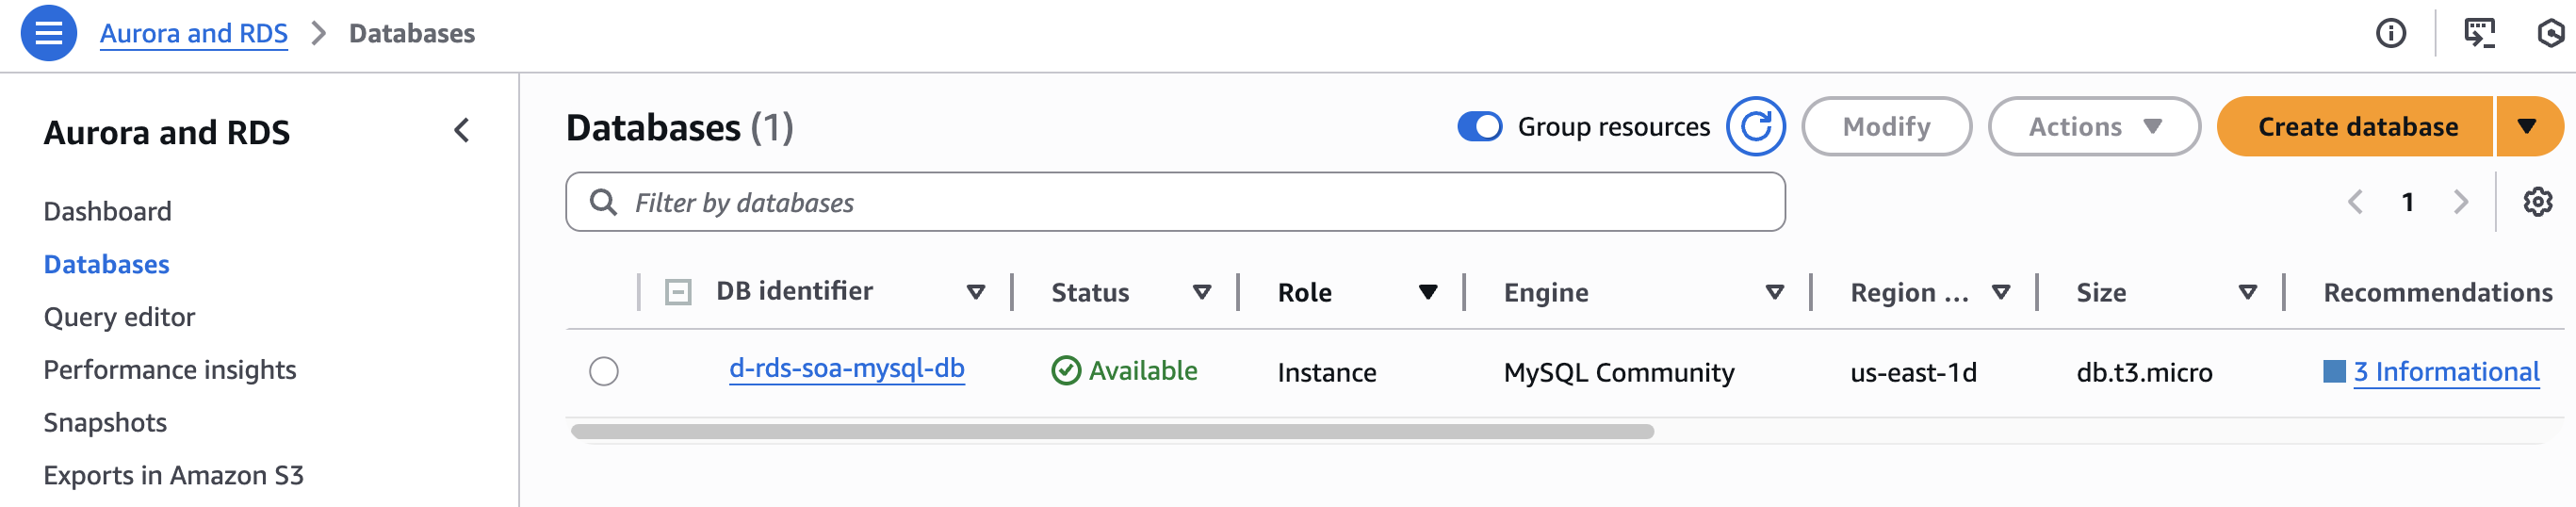This screenshot has height=507, width=2576.
Task: Click the horizontal table scrollbar
Action: click(x=1112, y=432)
